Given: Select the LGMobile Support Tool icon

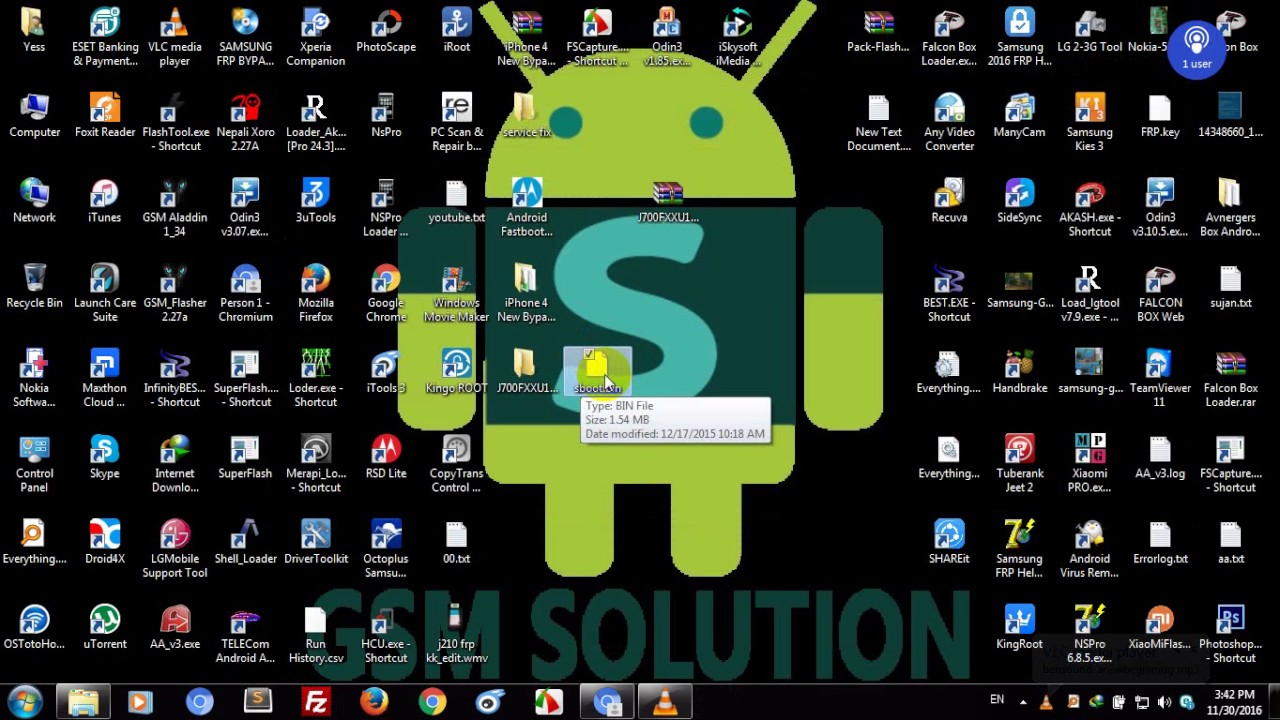Looking at the screenshot, I should [x=175, y=549].
